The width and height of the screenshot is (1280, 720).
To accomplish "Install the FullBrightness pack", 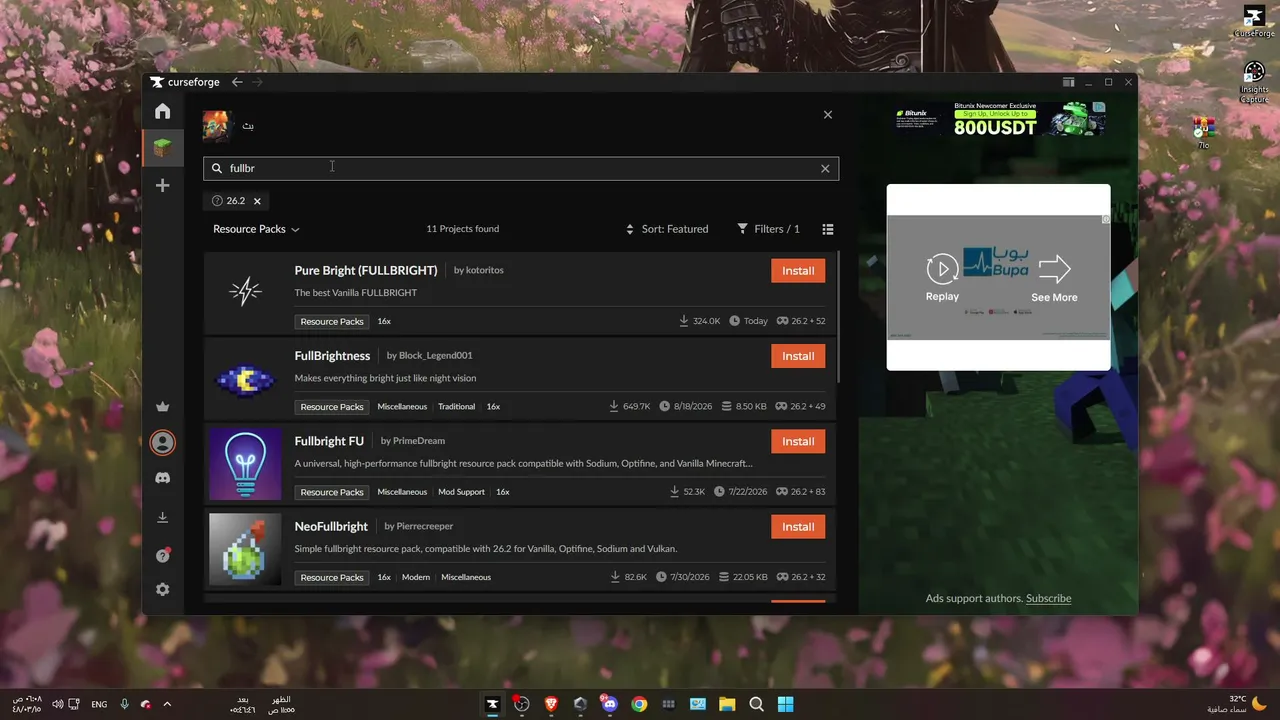I will click(798, 356).
